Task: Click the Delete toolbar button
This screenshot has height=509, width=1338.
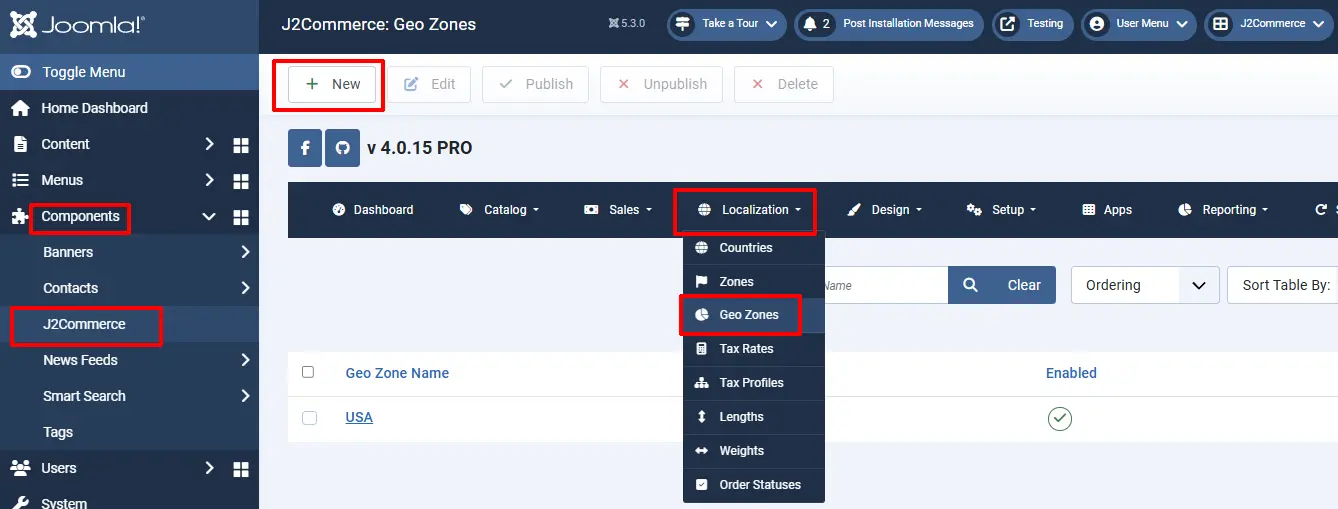Action: 784,84
